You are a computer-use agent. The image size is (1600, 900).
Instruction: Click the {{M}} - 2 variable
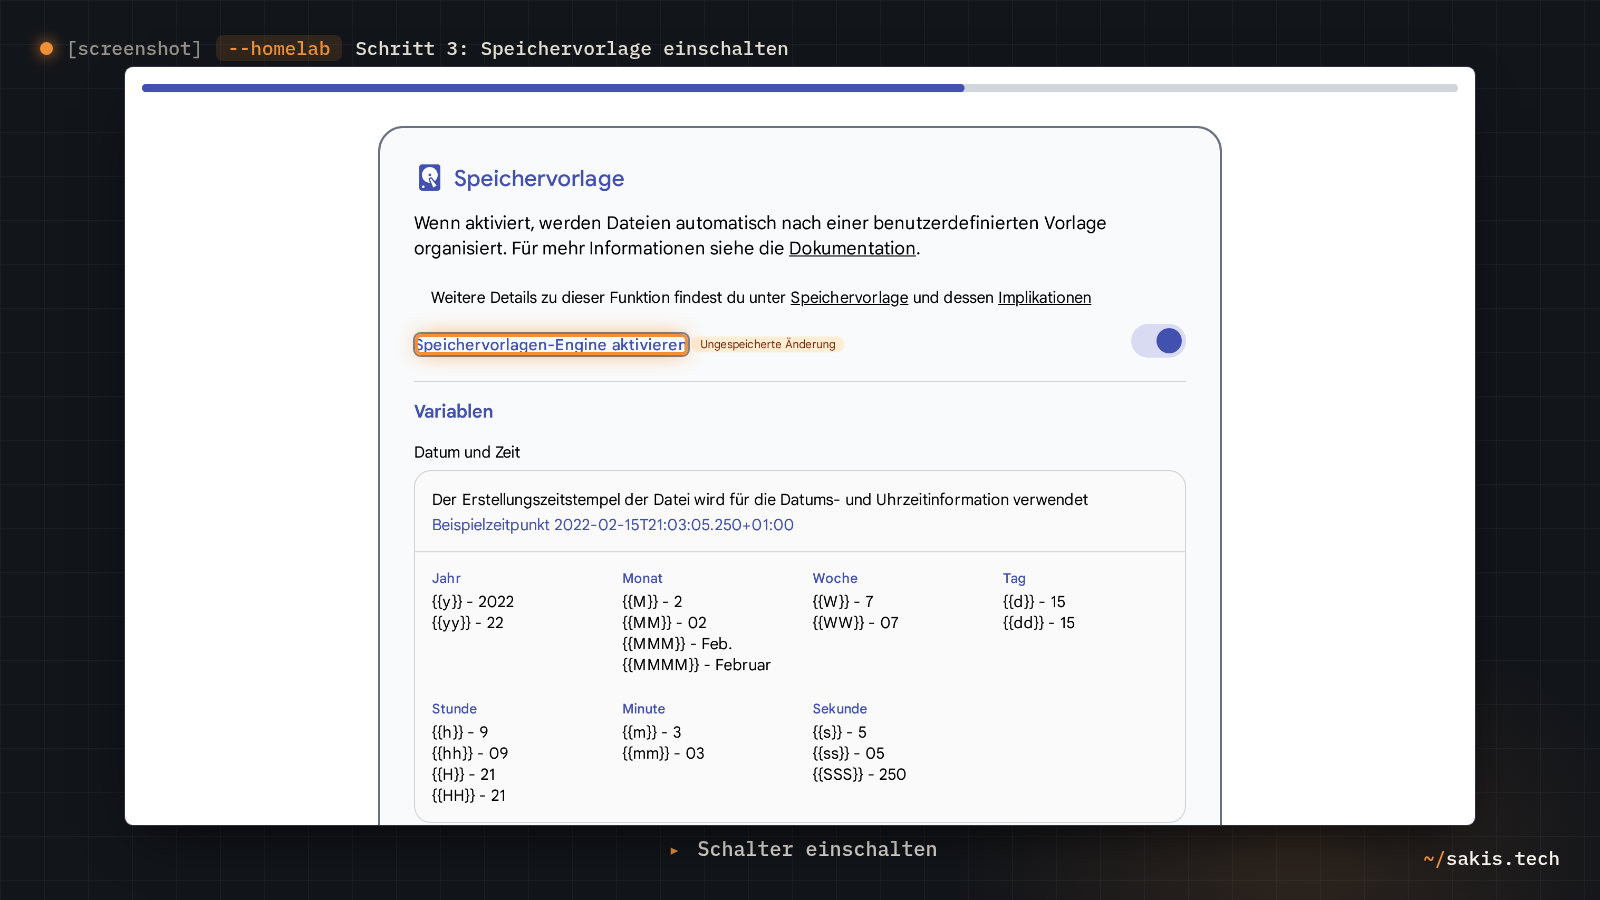click(652, 602)
